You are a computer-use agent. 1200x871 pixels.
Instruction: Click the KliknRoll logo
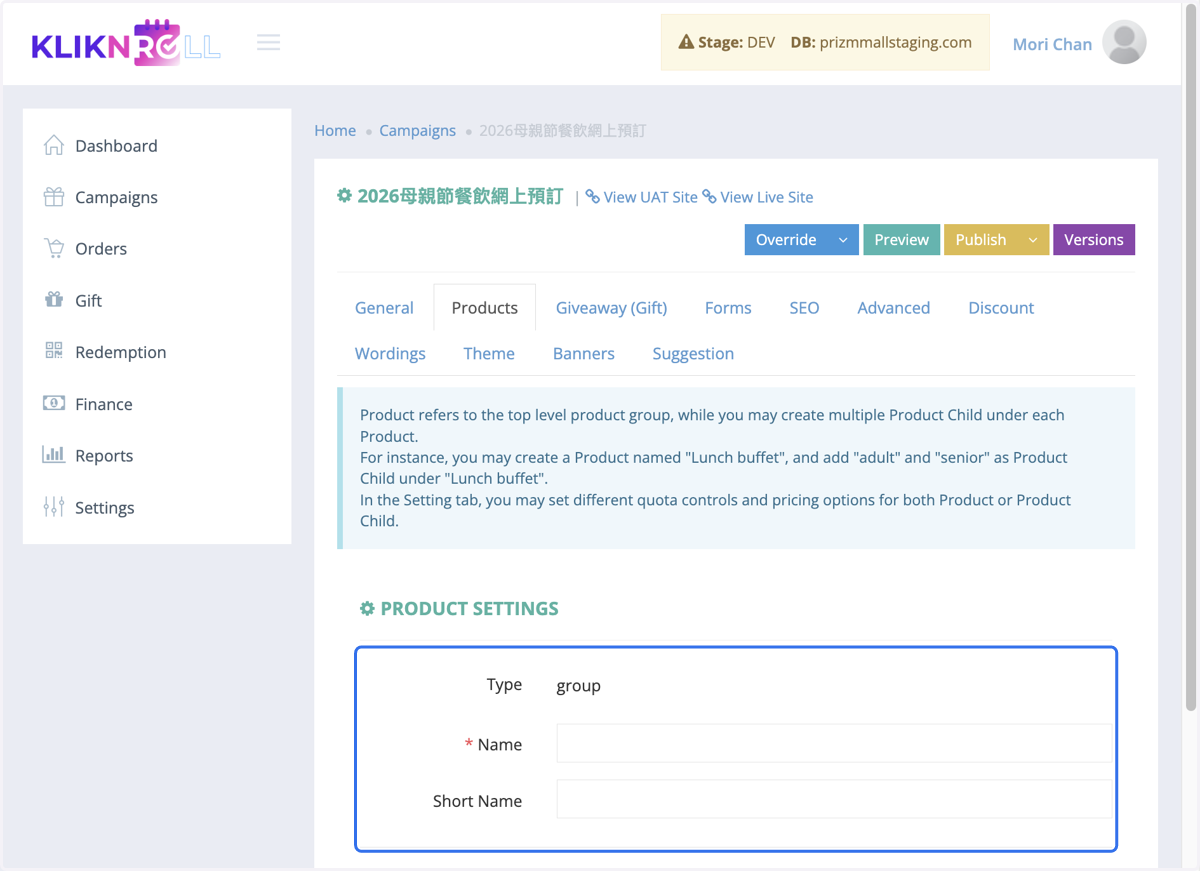tap(126, 43)
